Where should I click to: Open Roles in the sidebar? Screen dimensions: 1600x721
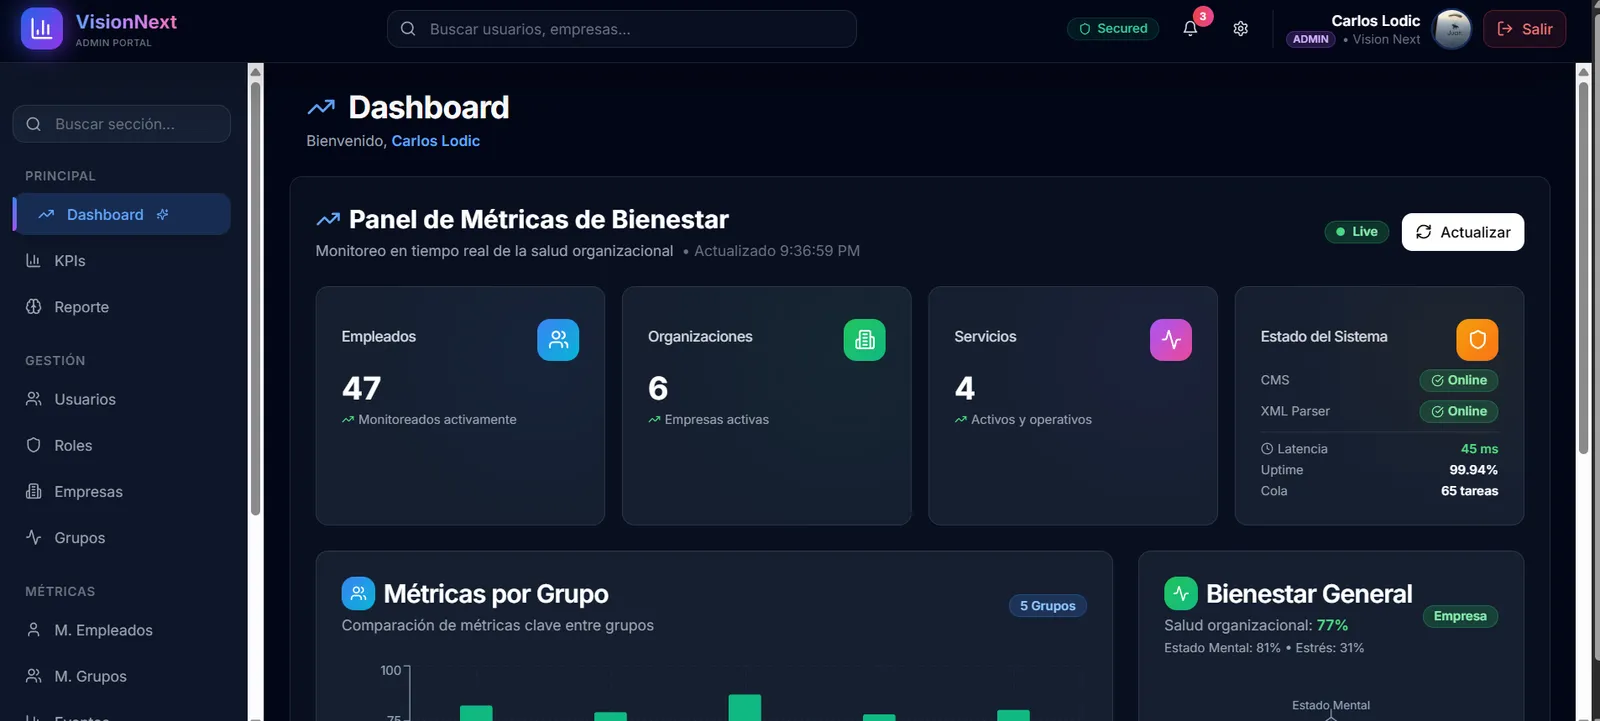click(x=122, y=445)
